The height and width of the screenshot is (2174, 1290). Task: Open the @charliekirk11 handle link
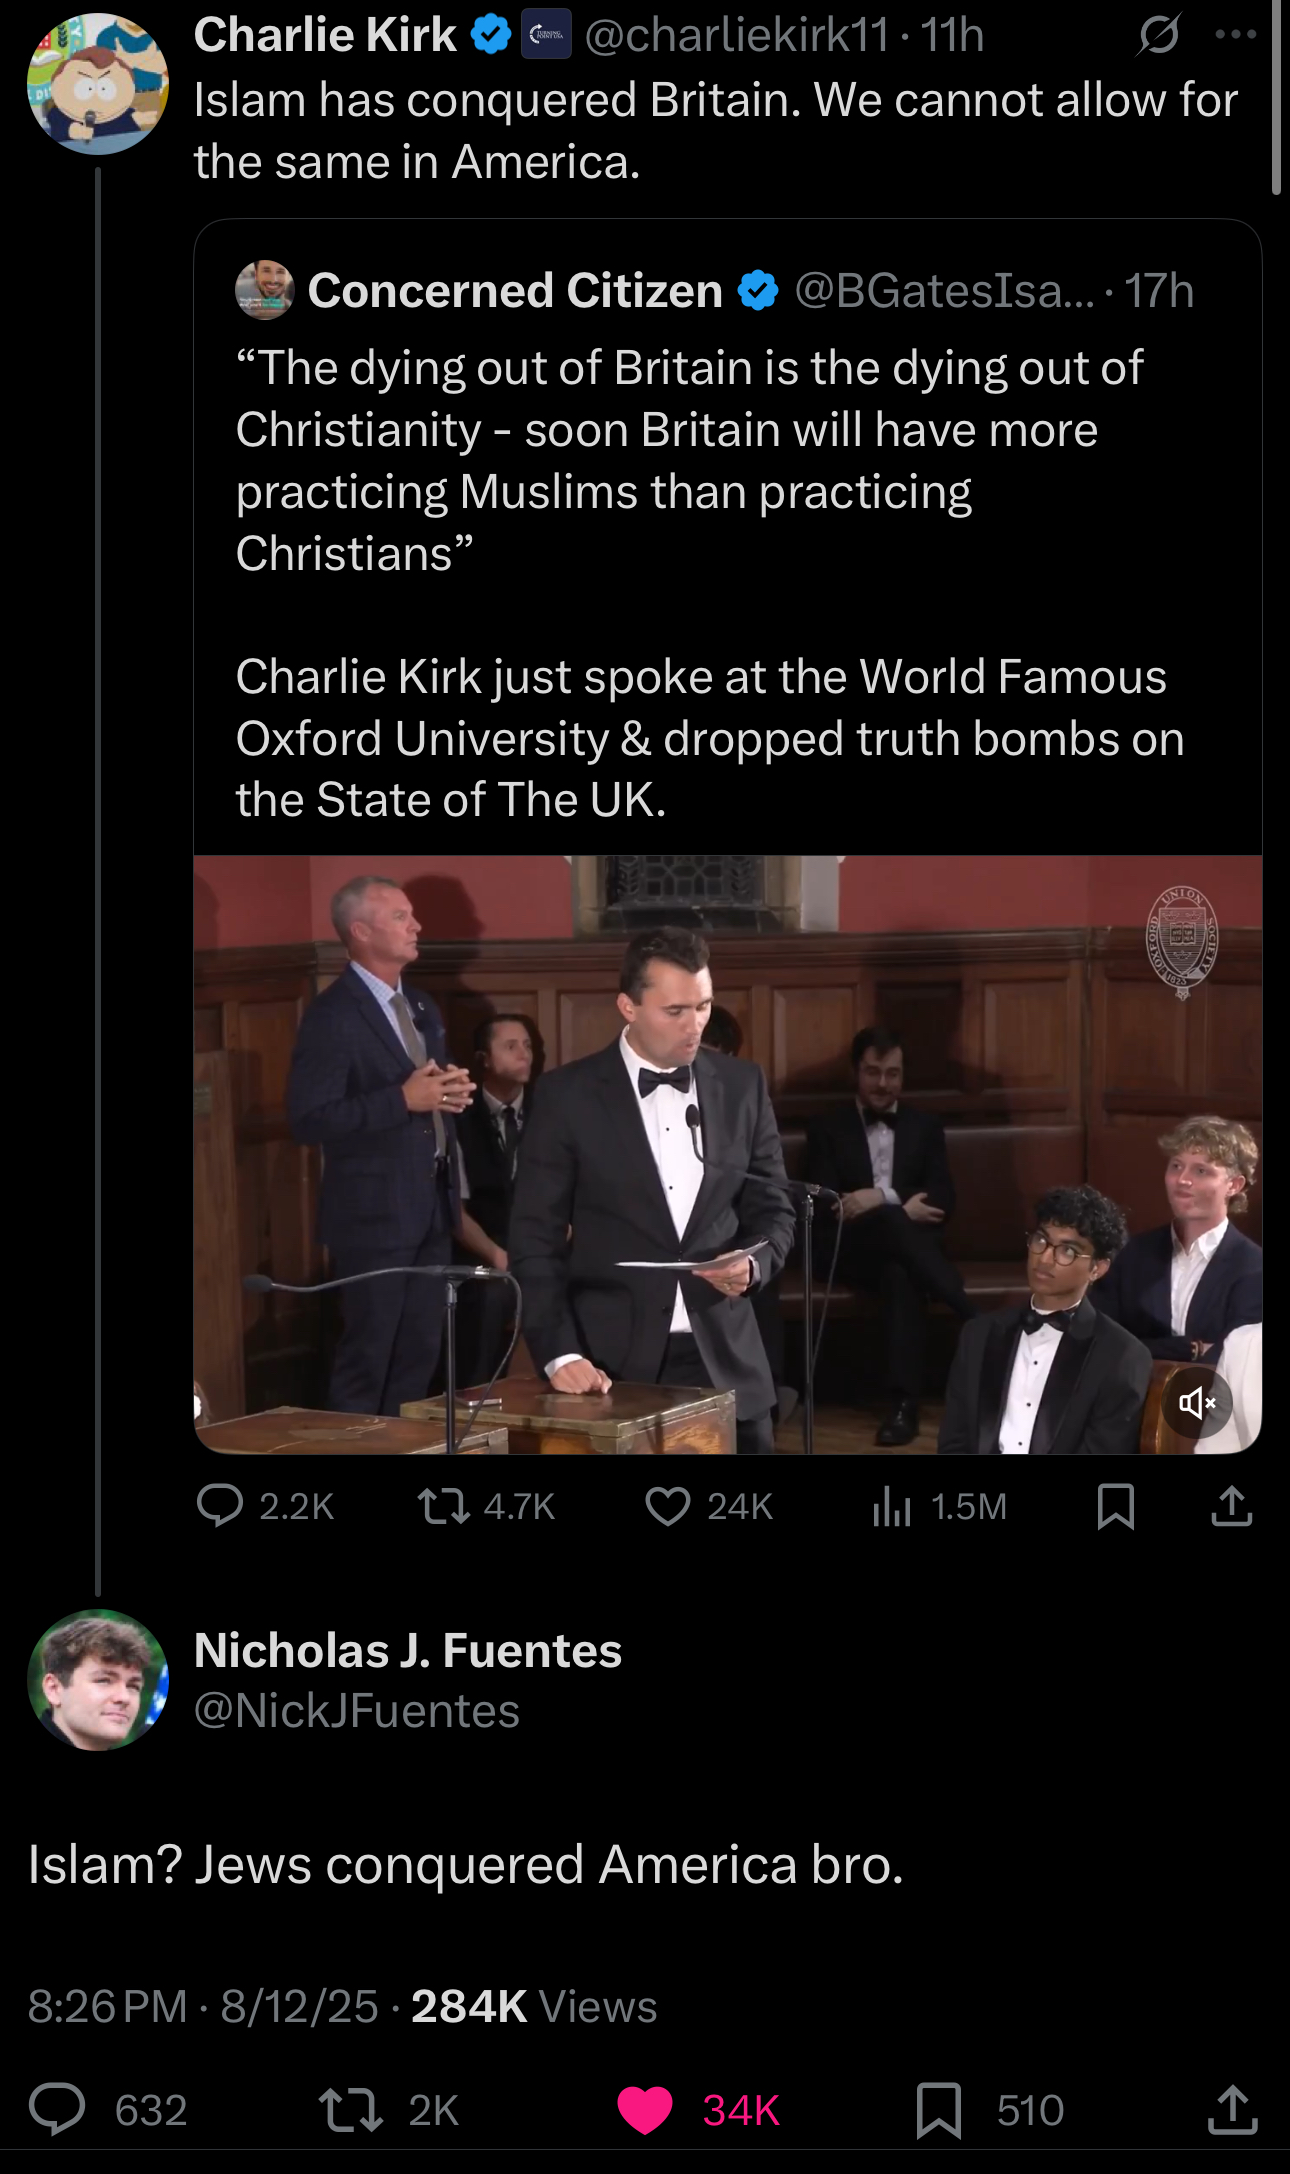736,36
